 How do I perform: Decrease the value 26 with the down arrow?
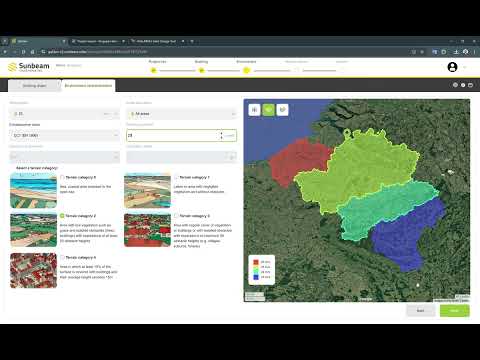(221, 138)
